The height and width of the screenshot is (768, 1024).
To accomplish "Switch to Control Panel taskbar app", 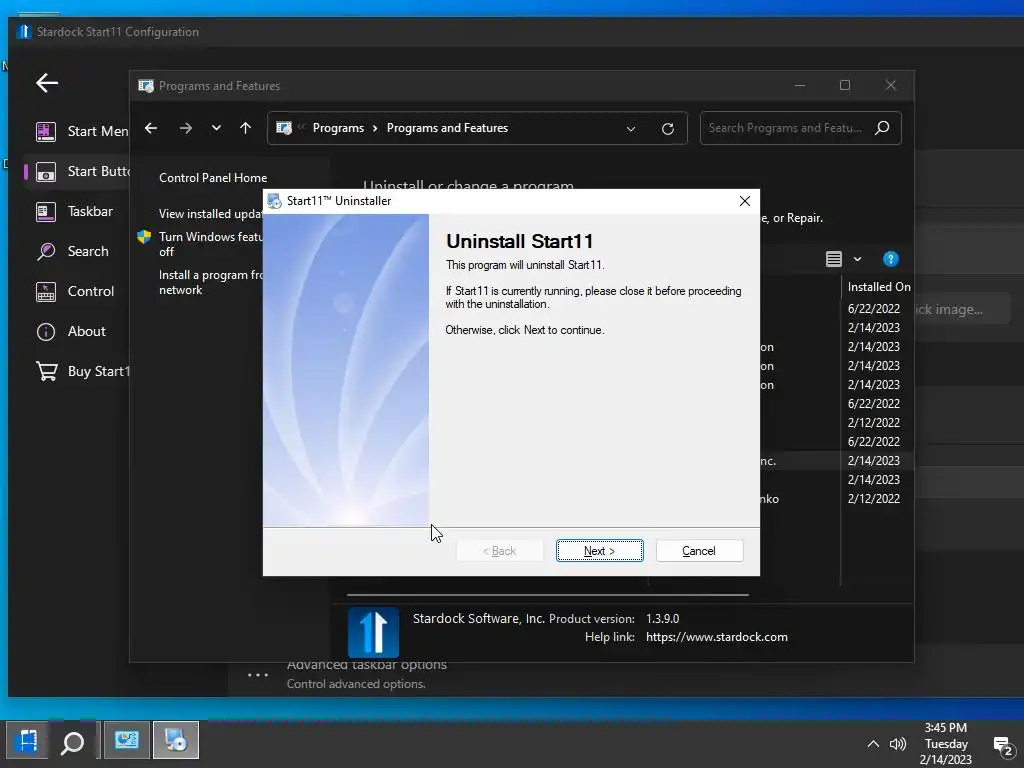I will tap(127, 741).
